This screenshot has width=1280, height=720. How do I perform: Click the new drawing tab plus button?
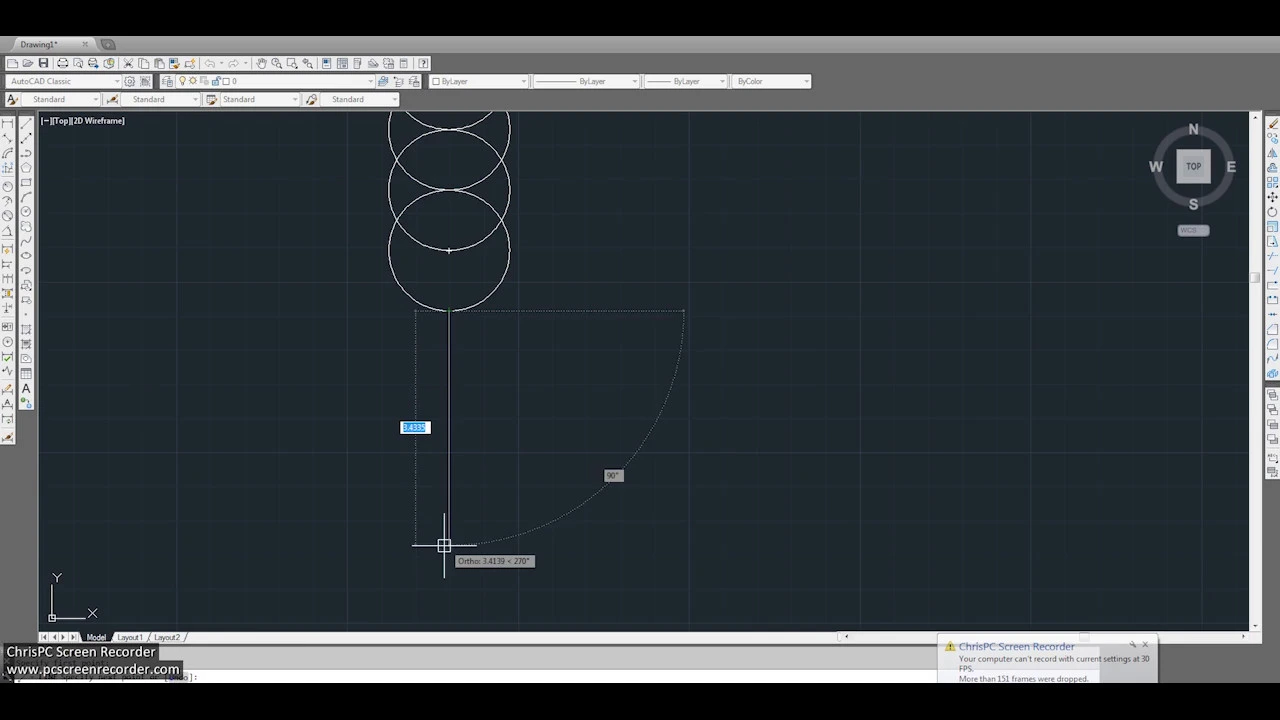click(108, 44)
